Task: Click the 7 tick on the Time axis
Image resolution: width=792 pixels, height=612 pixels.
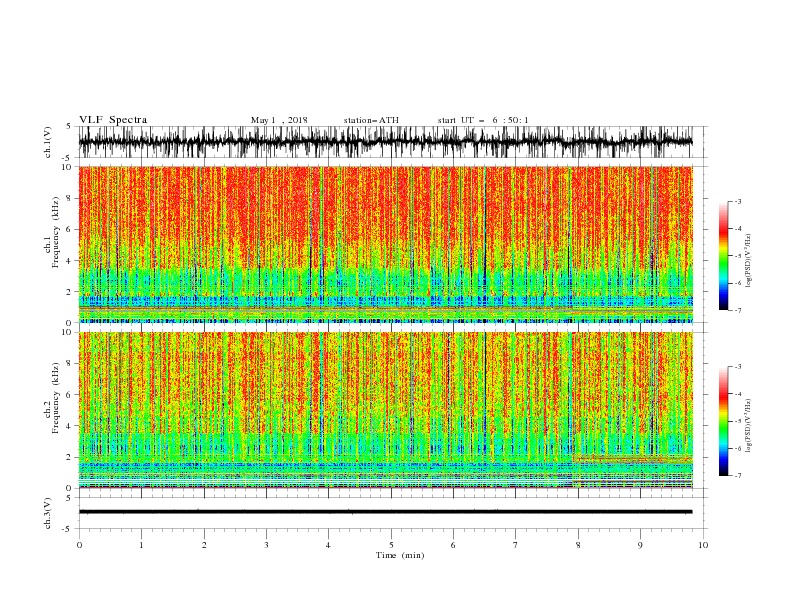Action: coord(516,545)
